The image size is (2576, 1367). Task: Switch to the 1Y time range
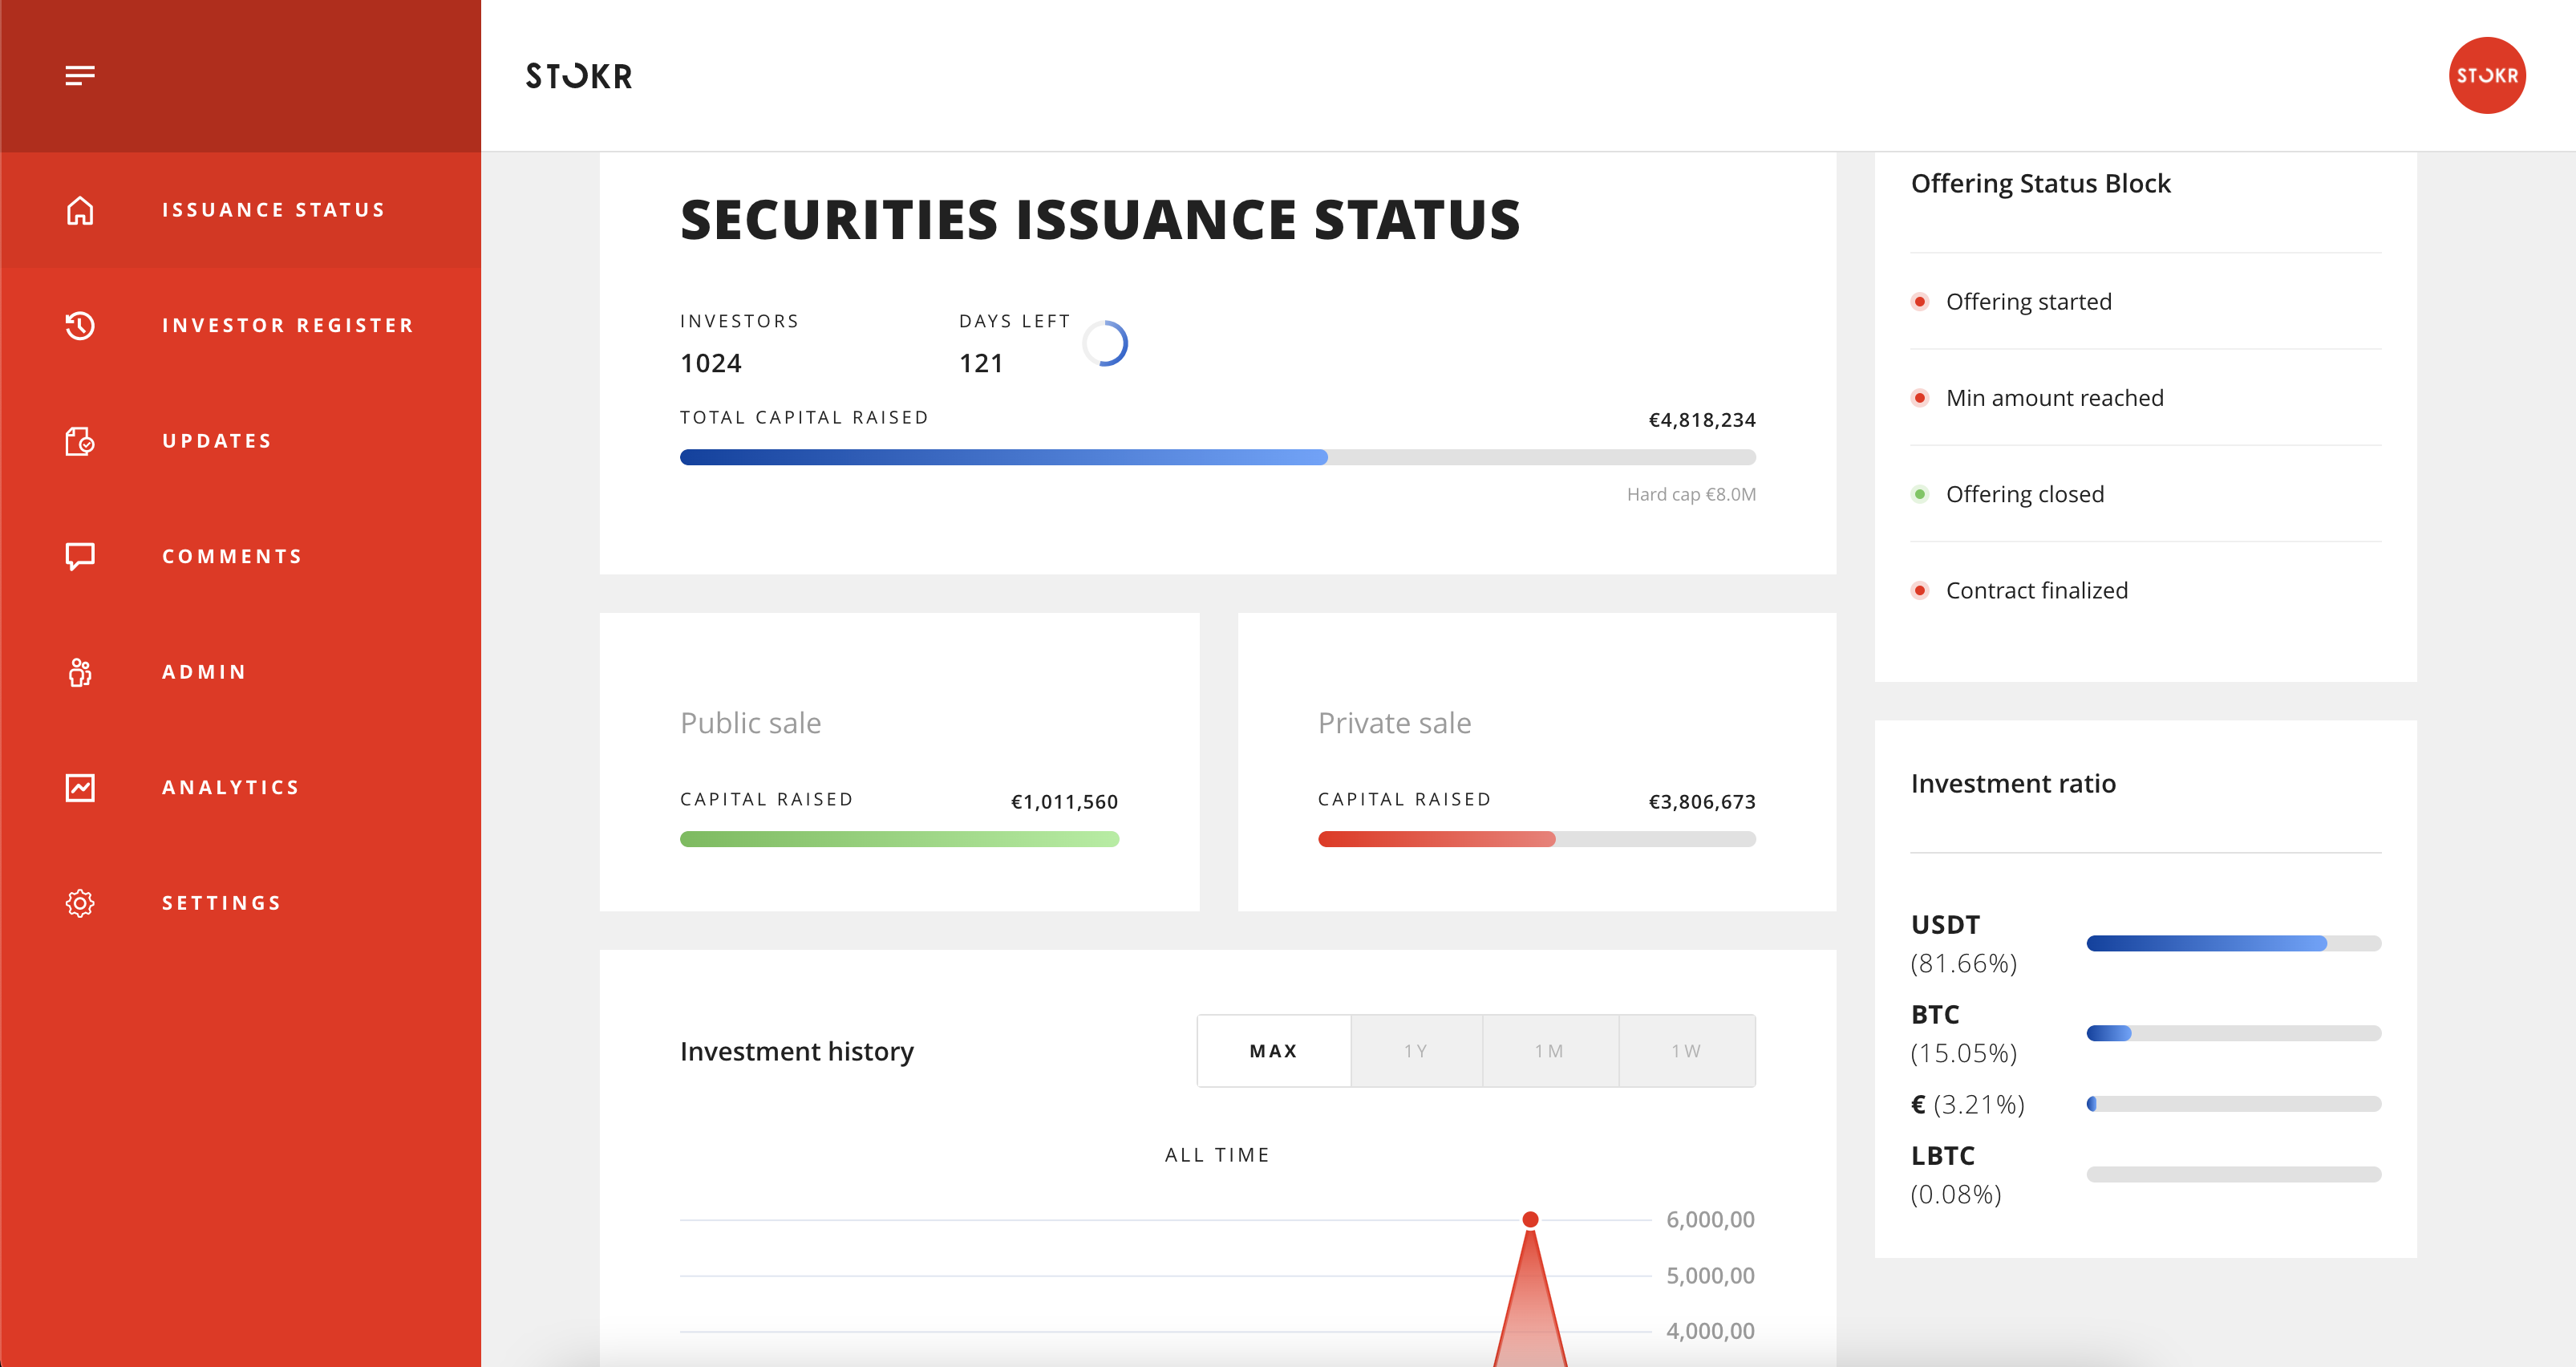(x=1416, y=1051)
